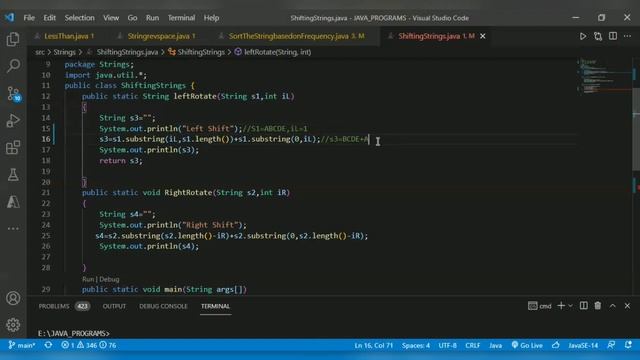Close the terminal panel

click(627, 306)
